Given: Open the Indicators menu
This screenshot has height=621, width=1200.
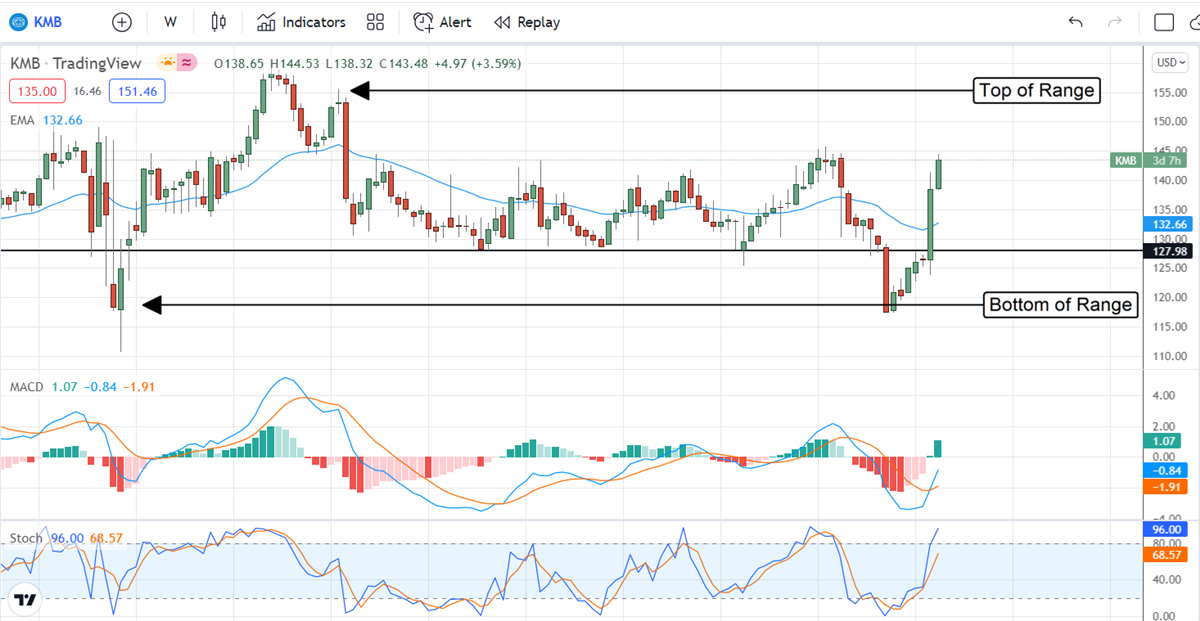Looking at the screenshot, I should coord(301,22).
